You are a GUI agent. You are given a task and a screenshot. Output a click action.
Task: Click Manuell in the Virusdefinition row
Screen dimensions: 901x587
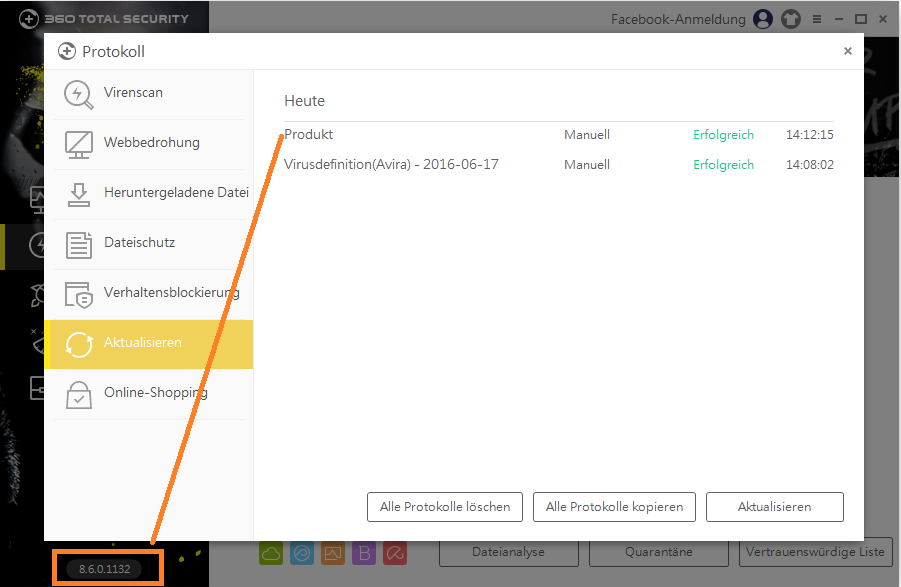pos(587,165)
